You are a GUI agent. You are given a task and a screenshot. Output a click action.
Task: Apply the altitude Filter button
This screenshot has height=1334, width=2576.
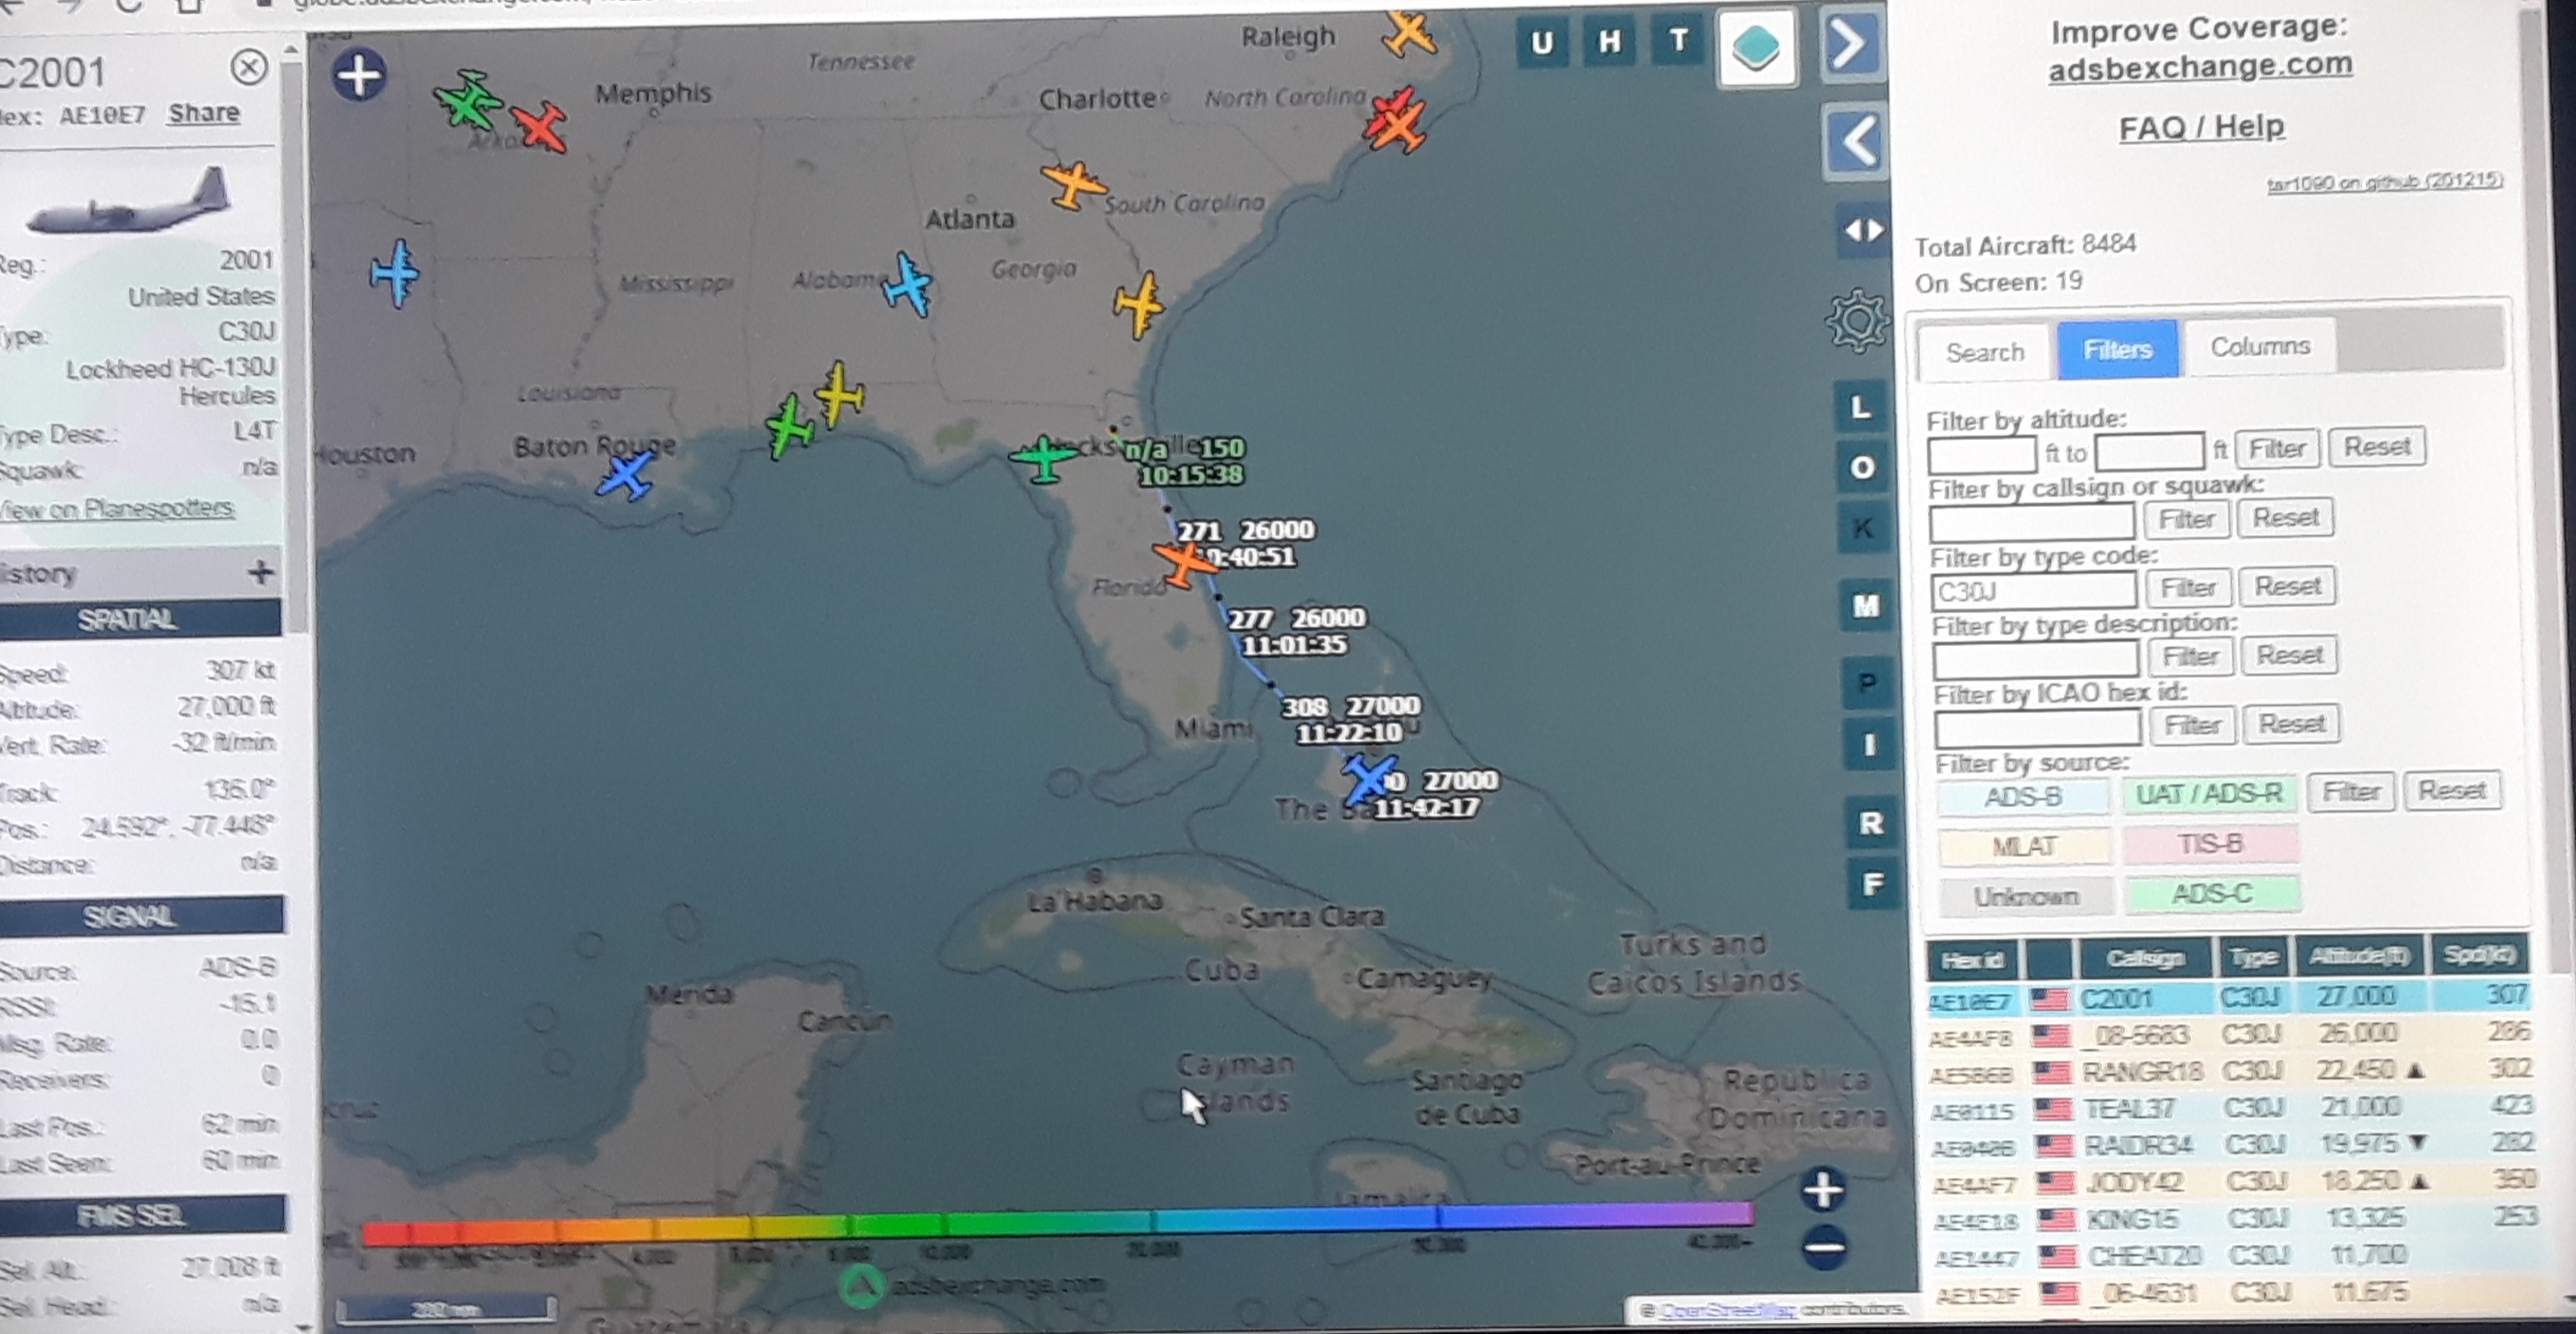tap(2277, 449)
